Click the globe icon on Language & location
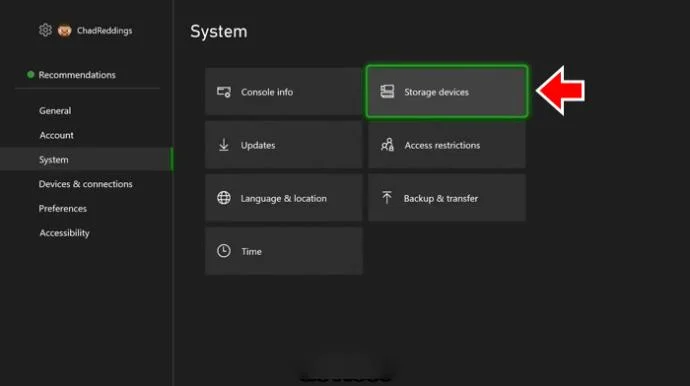The image size is (690, 386). pos(224,198)
